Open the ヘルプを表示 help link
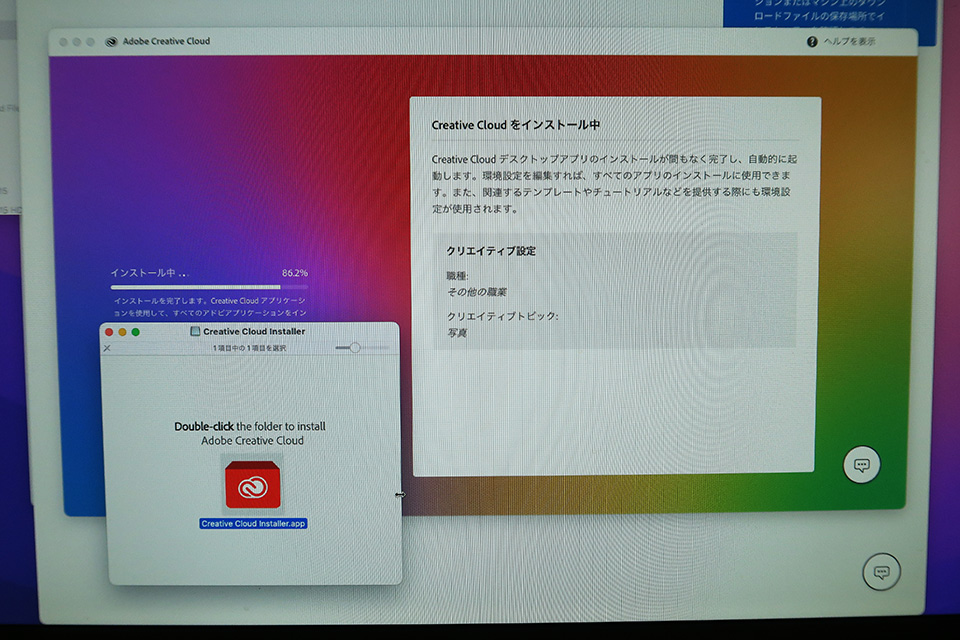 [849, 42]
